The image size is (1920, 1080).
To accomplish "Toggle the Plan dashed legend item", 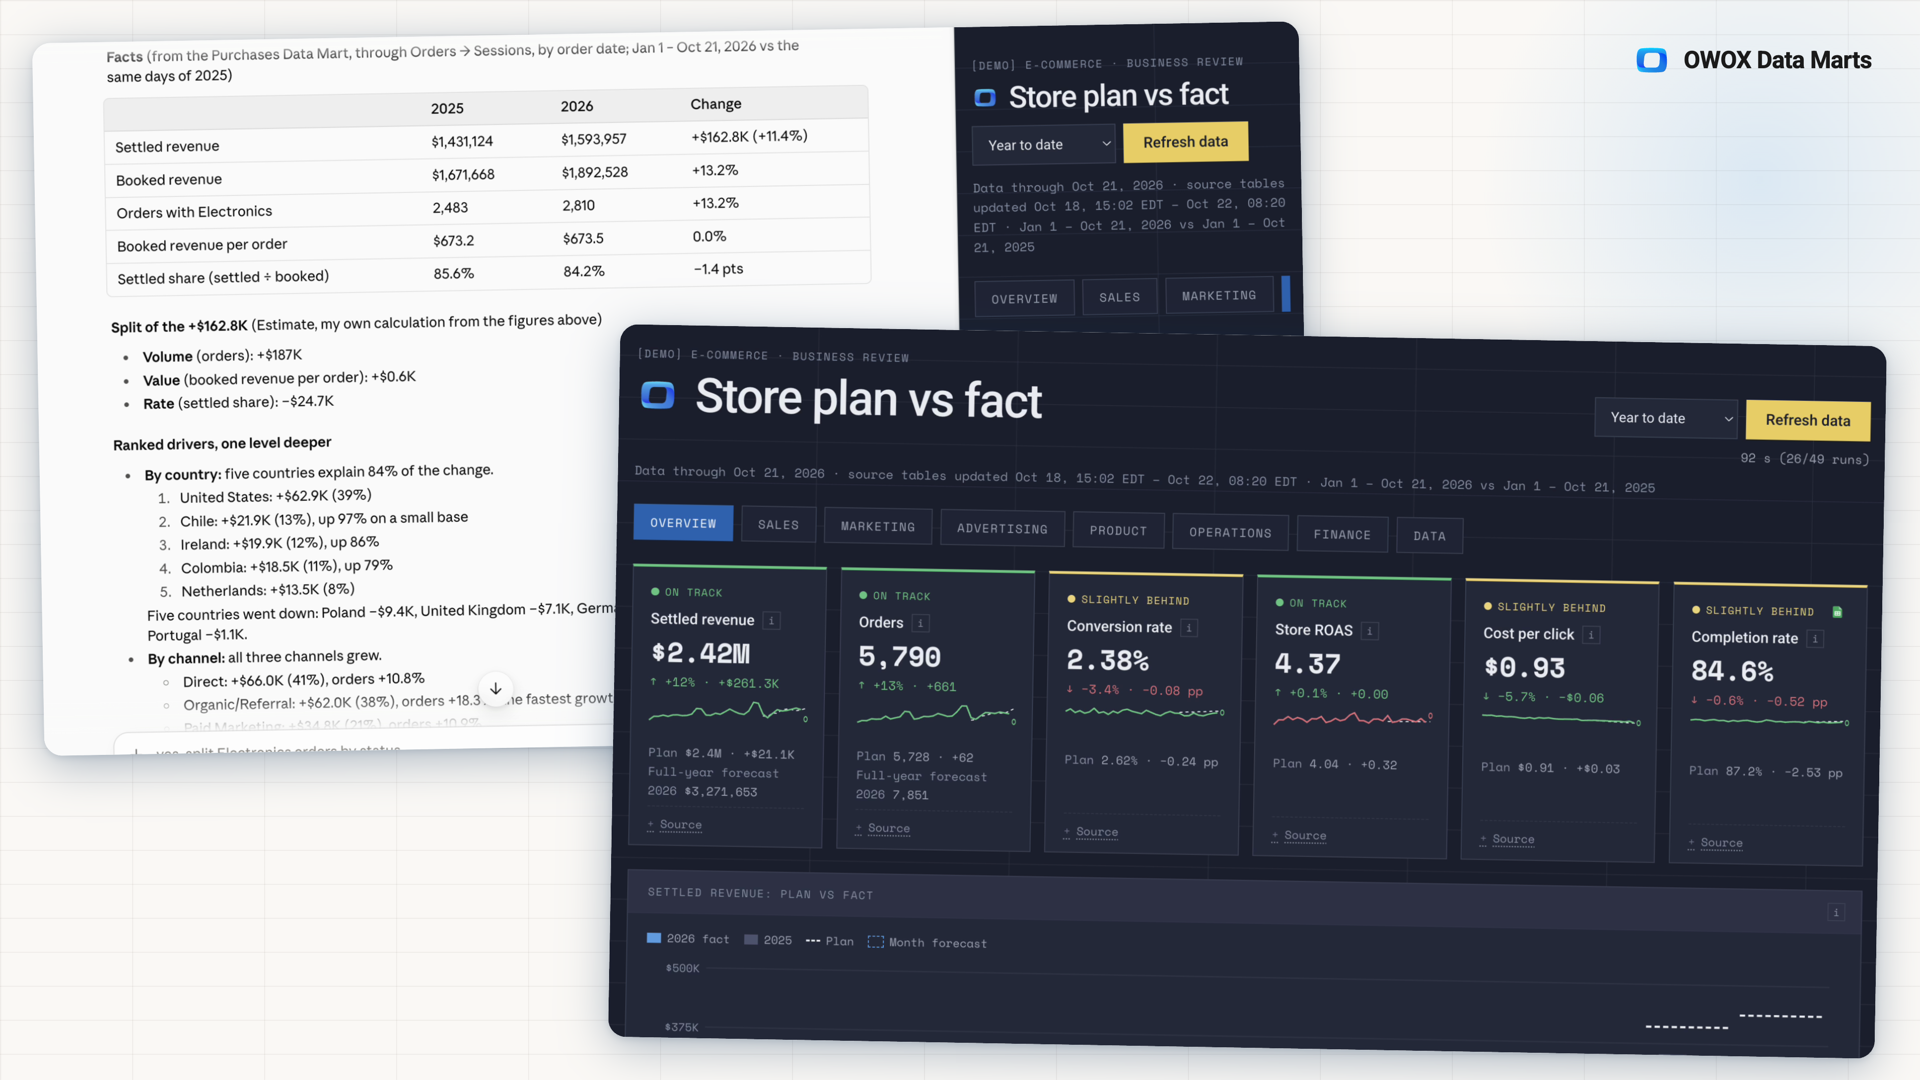I will [829, 941].
